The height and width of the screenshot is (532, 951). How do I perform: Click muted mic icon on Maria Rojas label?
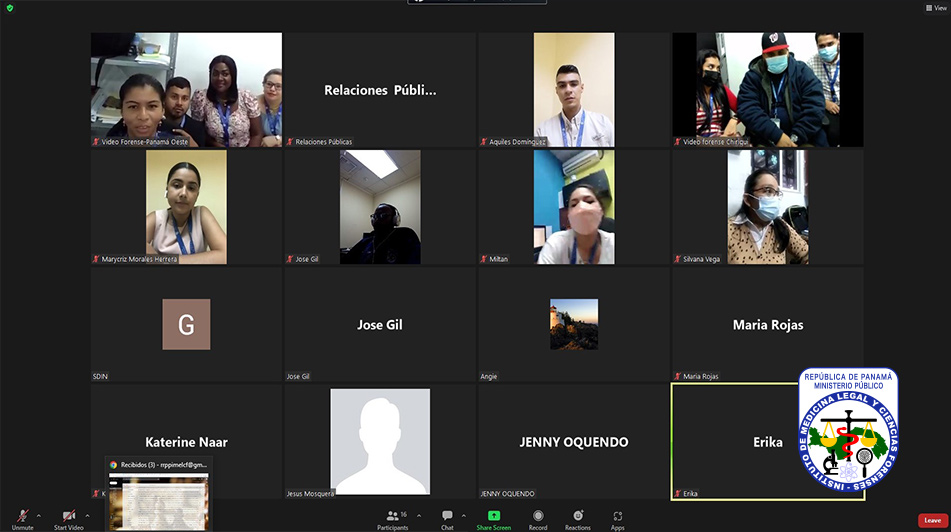coord(678,376)
